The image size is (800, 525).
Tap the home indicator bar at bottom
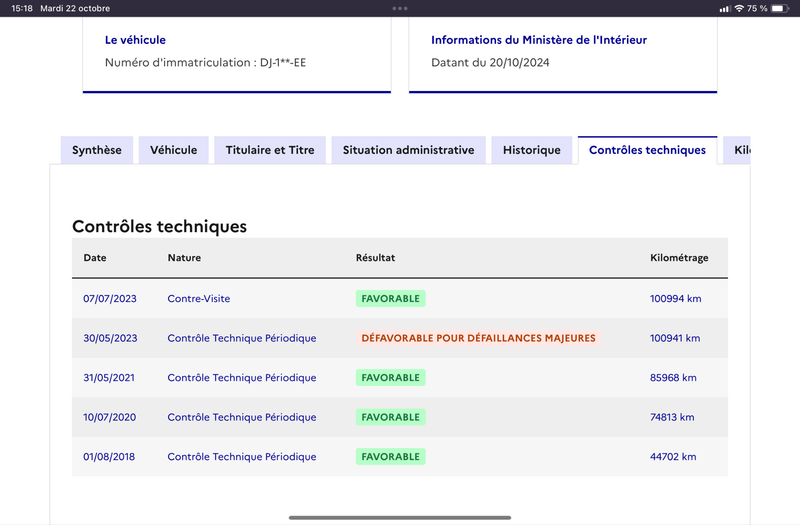400,517
